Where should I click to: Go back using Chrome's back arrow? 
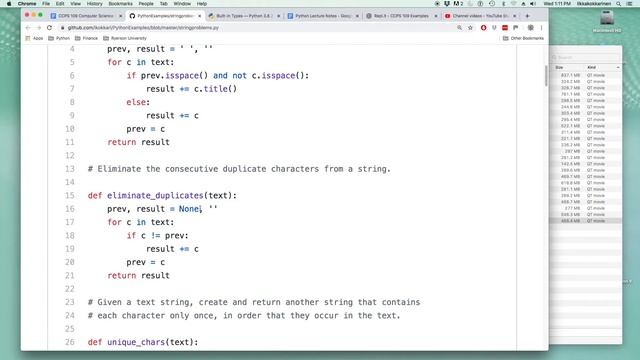pos(28,28)
